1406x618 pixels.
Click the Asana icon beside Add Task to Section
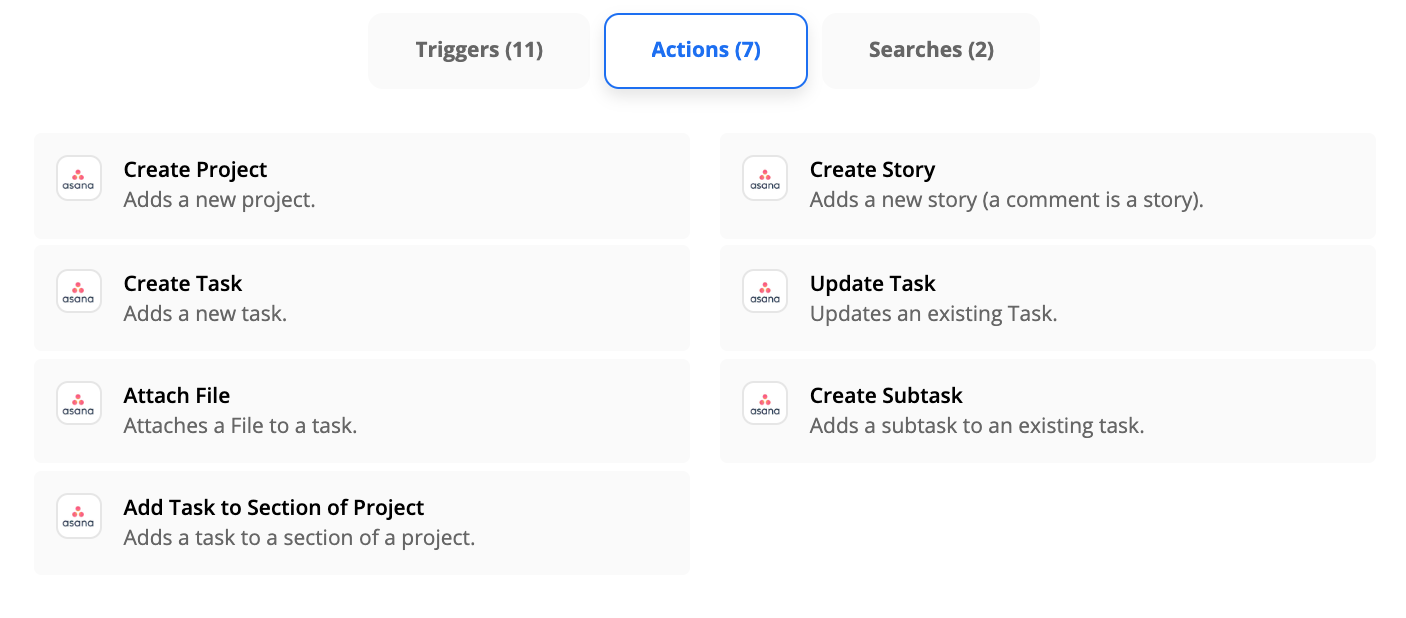[79, 516]
